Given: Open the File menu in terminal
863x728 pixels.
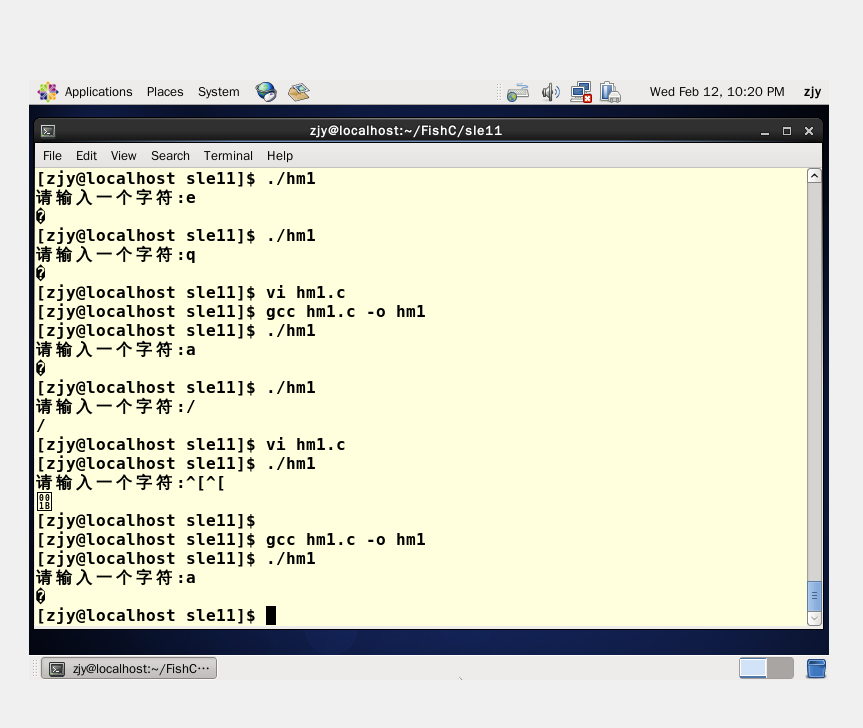Looking at the screenshot, I should [x=52, y=156].
